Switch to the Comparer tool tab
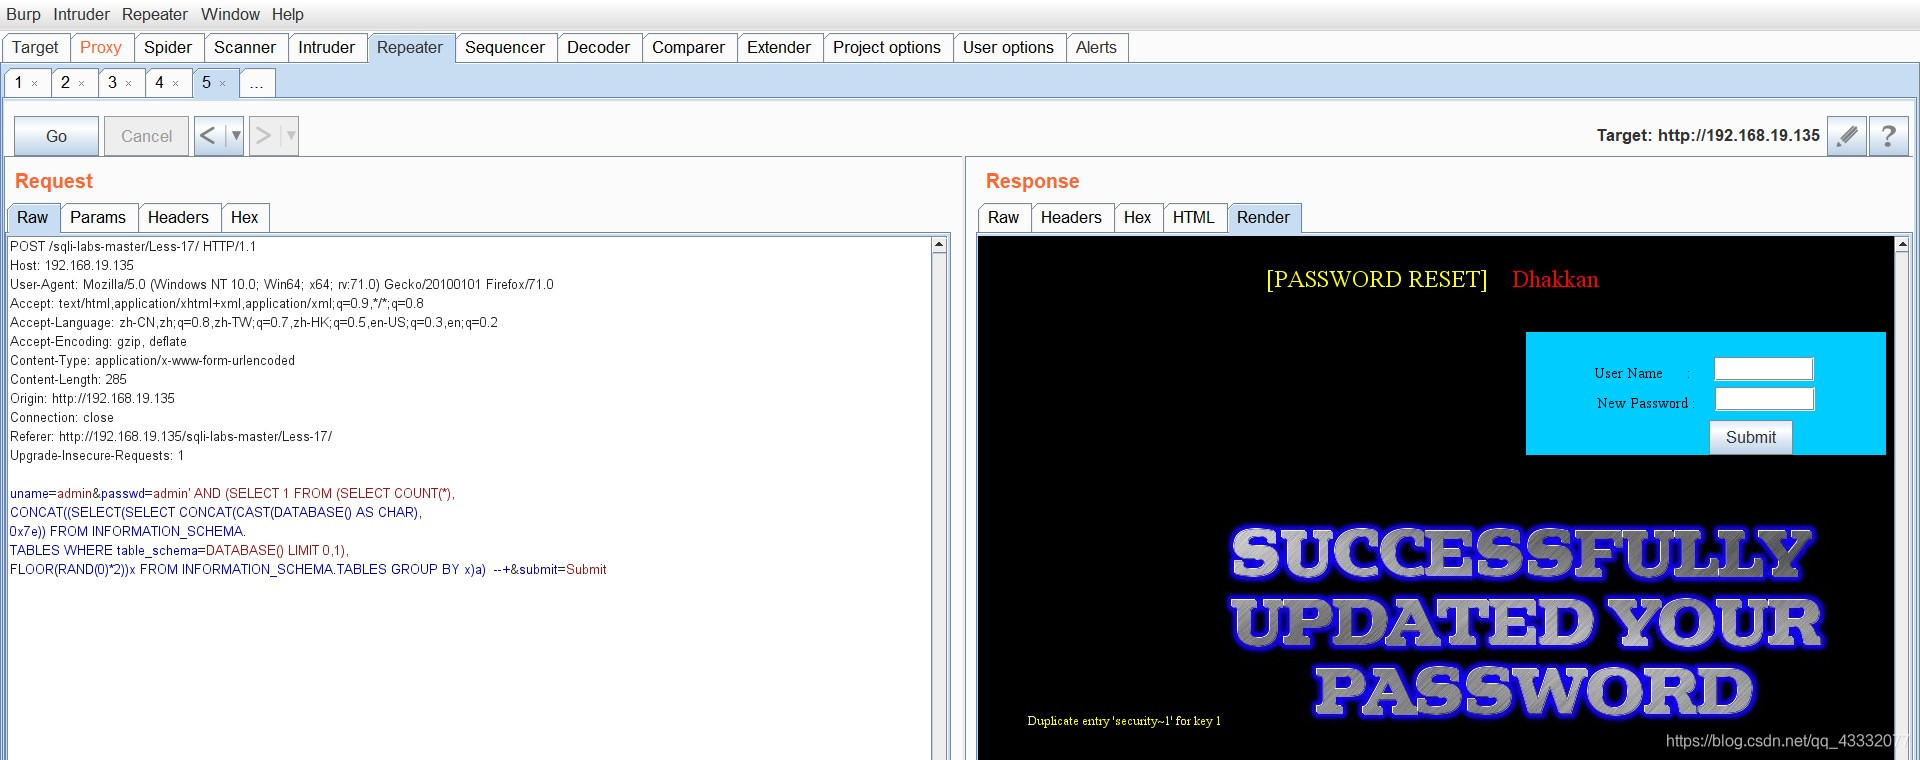The image size is (1920, 760). (689, 47)
